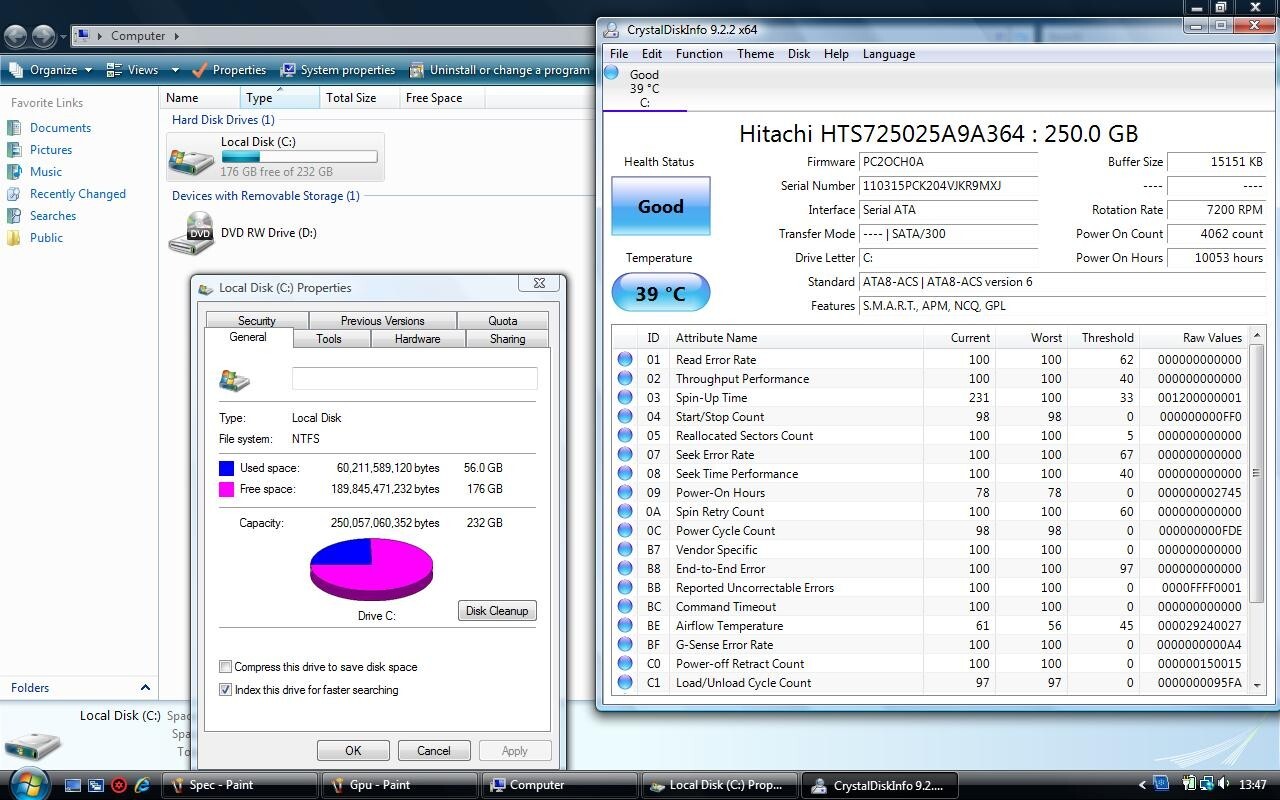Screen dimensions: 1280x800
Task: Click the Switch Between Windows quick launch icon
Action: pos(96,785)
